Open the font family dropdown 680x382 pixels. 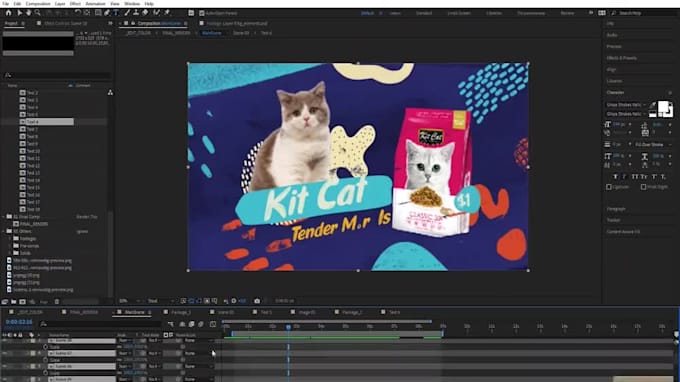(626, 105)
